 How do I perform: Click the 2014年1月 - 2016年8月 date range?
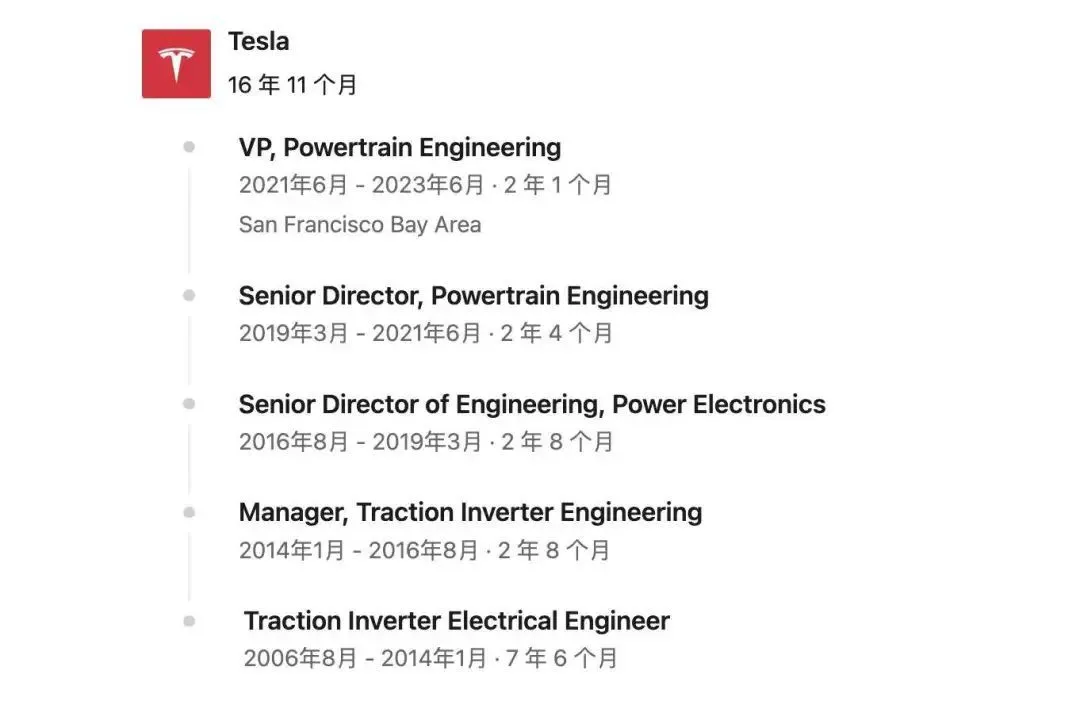click(358, 550)
